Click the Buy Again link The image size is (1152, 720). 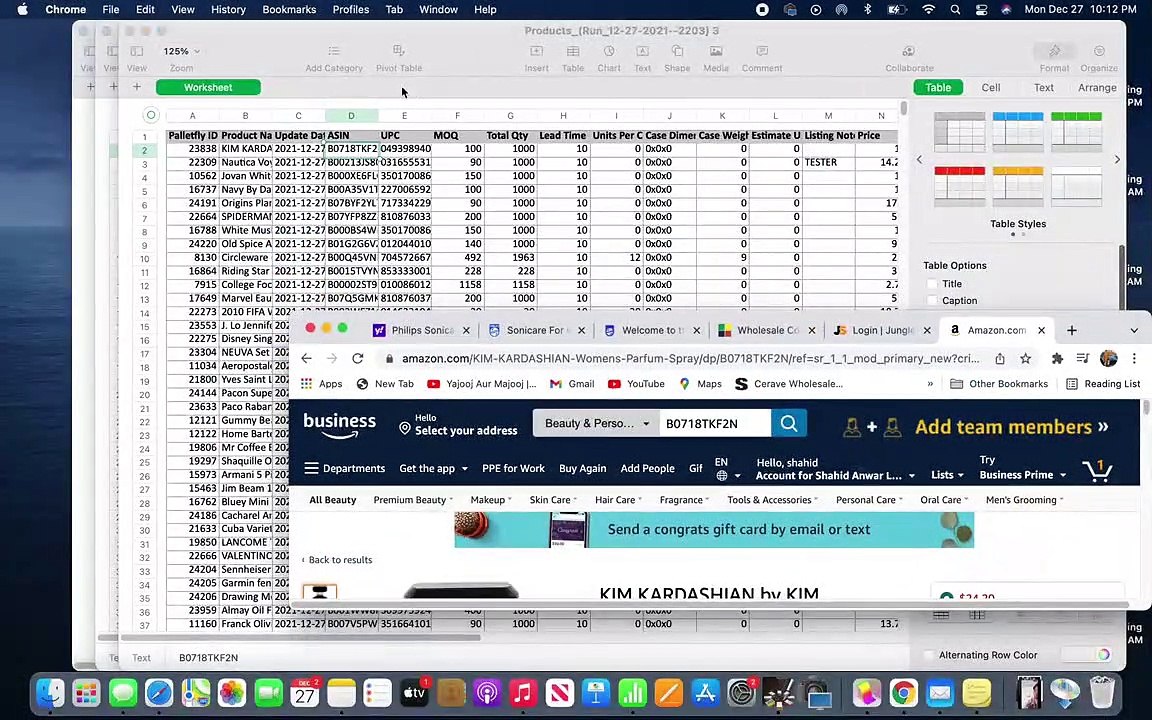click(583, 468)
